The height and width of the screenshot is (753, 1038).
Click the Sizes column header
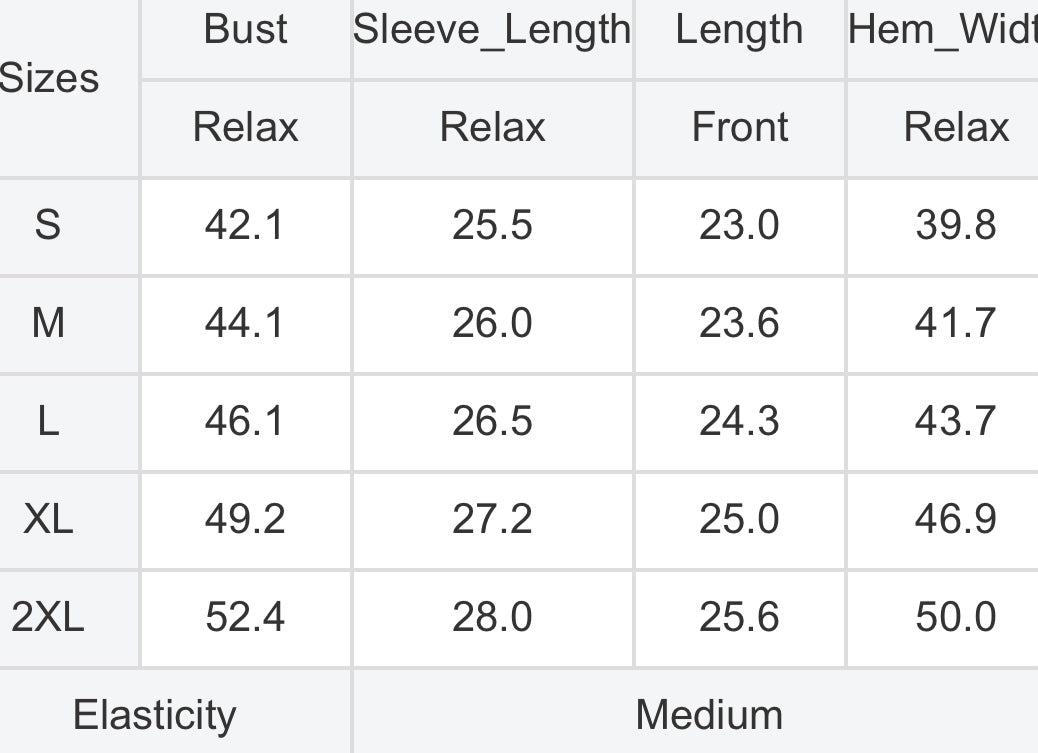[x=49, y=78]
